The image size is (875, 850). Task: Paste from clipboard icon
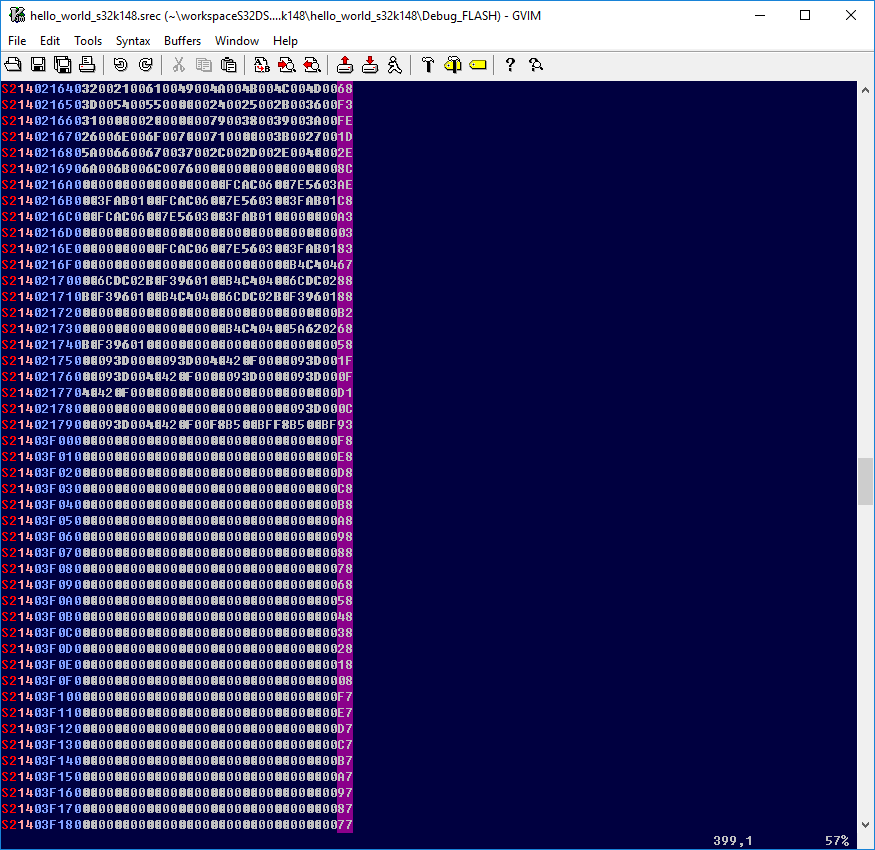pyautogui.click(x=228, y=65)
